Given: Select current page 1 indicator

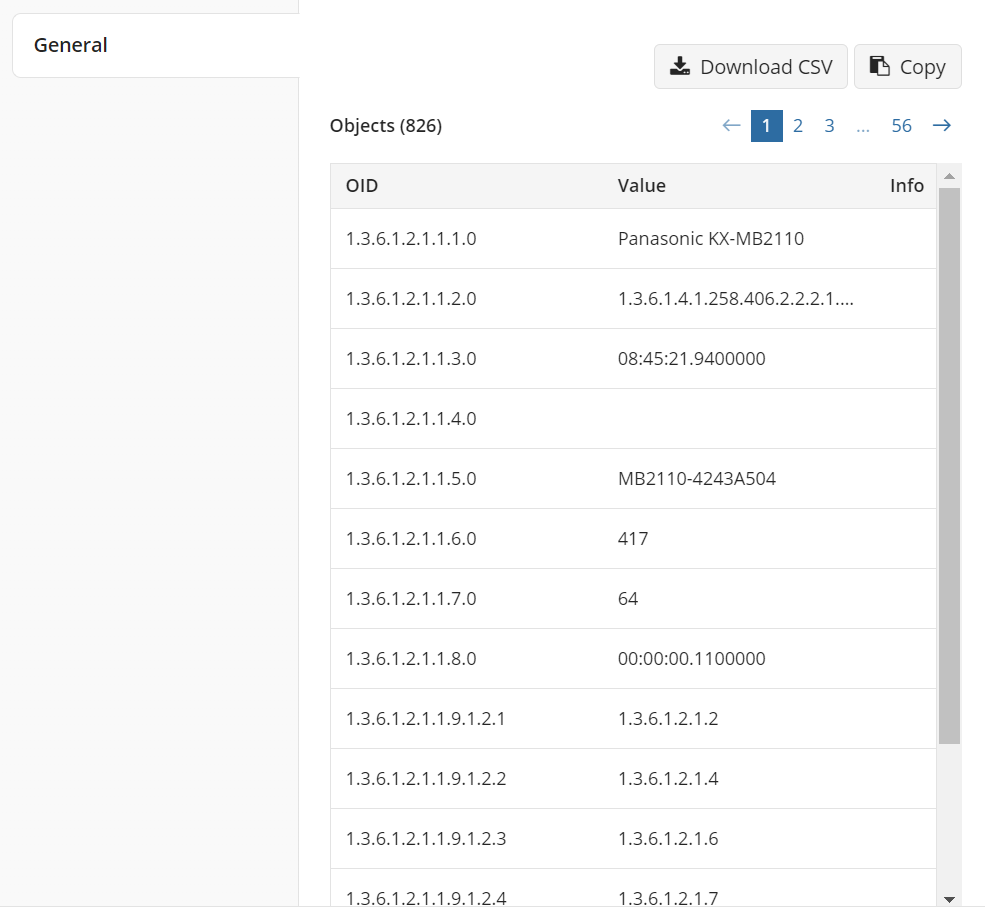Looking at the screenshot, I should [766, 126].
